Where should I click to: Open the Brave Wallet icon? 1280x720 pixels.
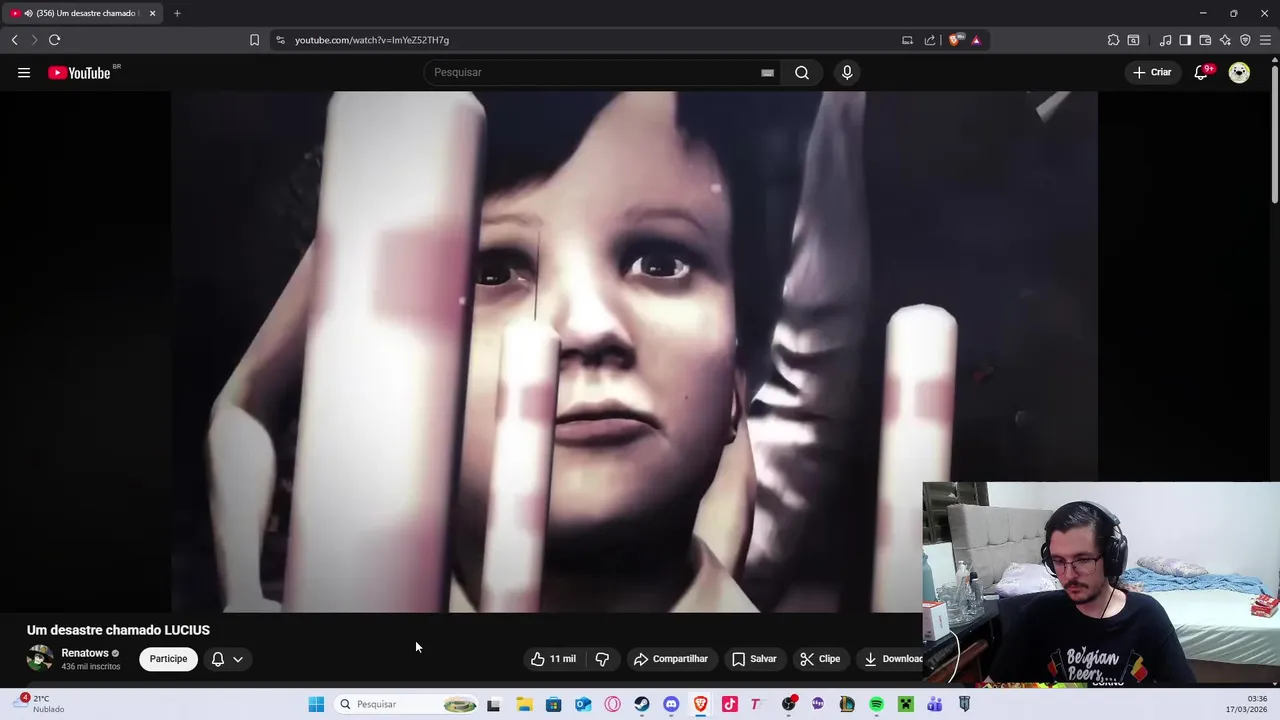1205,40
